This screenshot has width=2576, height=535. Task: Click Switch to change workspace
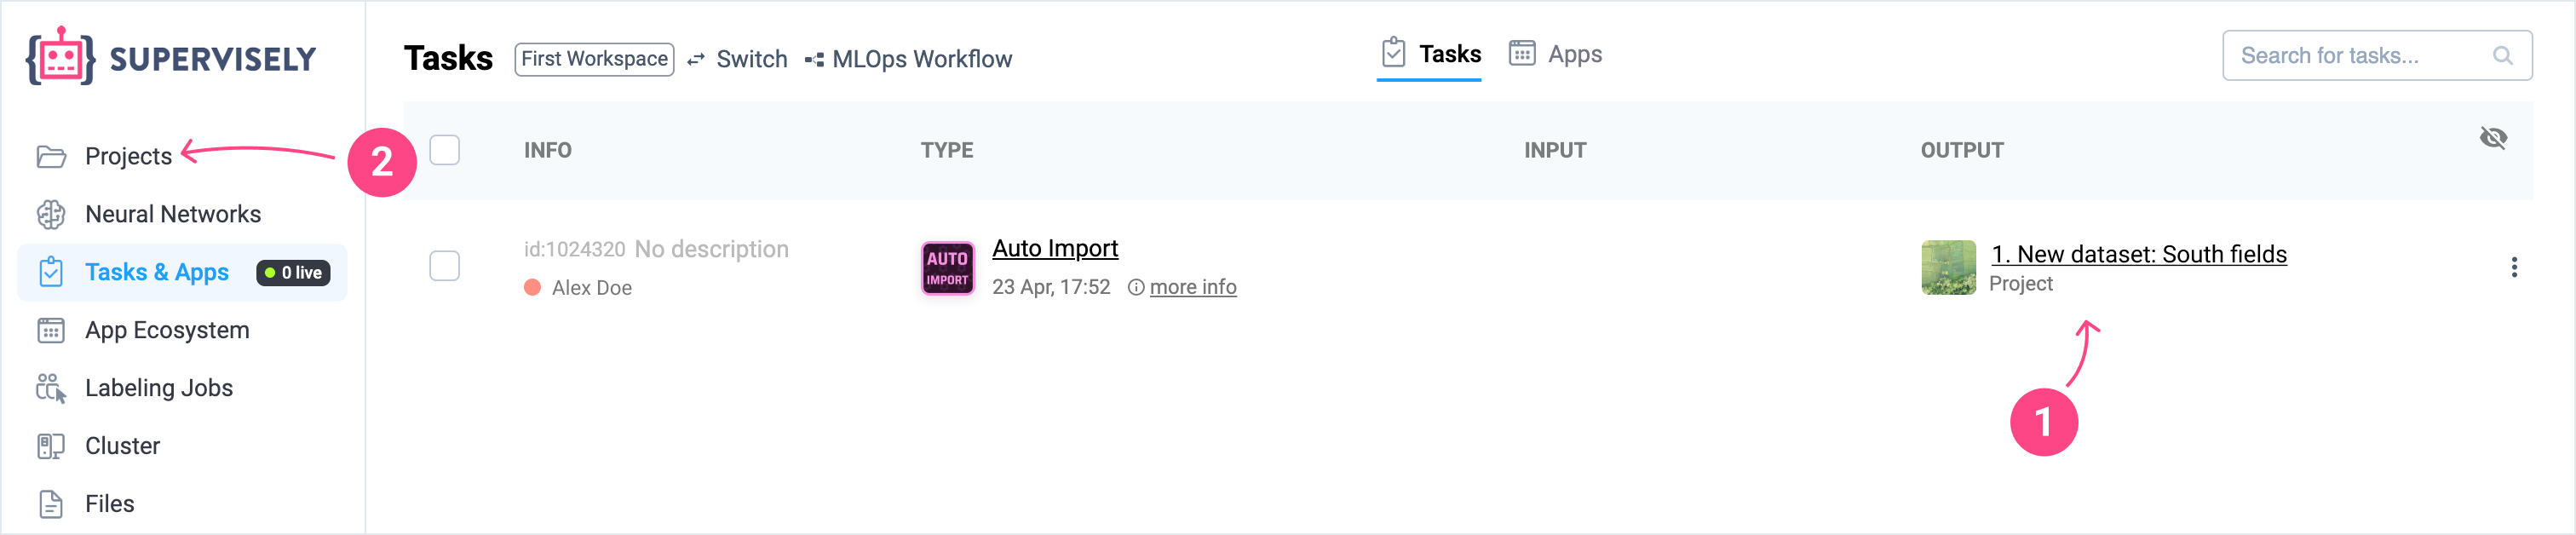[738, 59]
